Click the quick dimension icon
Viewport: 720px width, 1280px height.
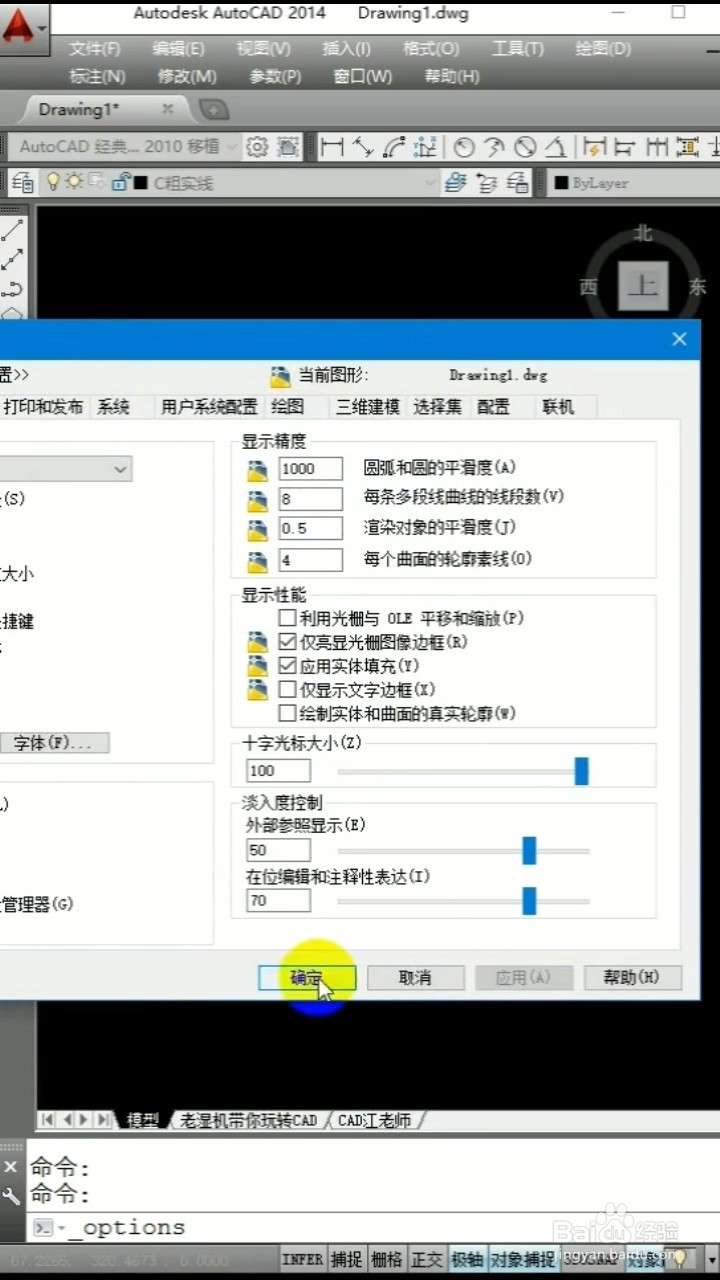[x=595, y=148]
